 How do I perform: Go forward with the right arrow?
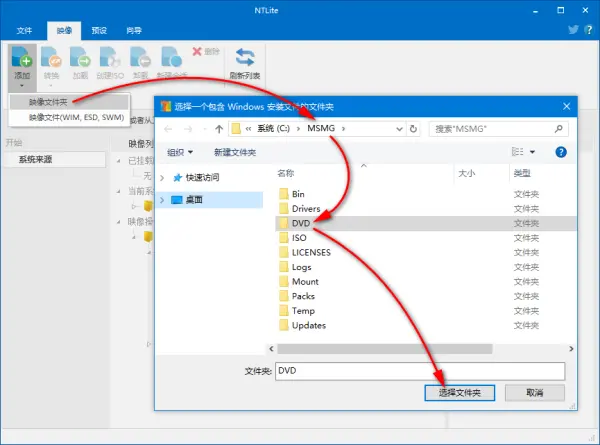pyautogui.click(x=188, y=129)
